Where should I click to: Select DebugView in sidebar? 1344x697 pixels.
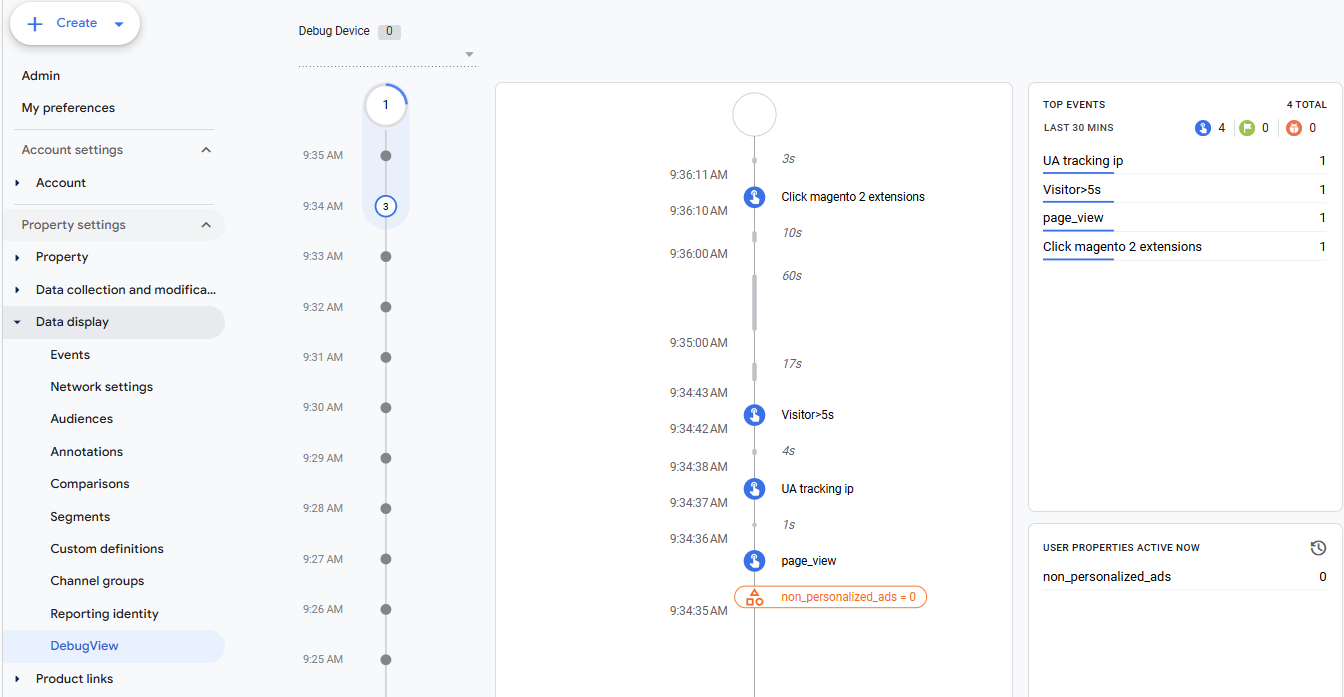pyautogui.click(x=85, y=646)
